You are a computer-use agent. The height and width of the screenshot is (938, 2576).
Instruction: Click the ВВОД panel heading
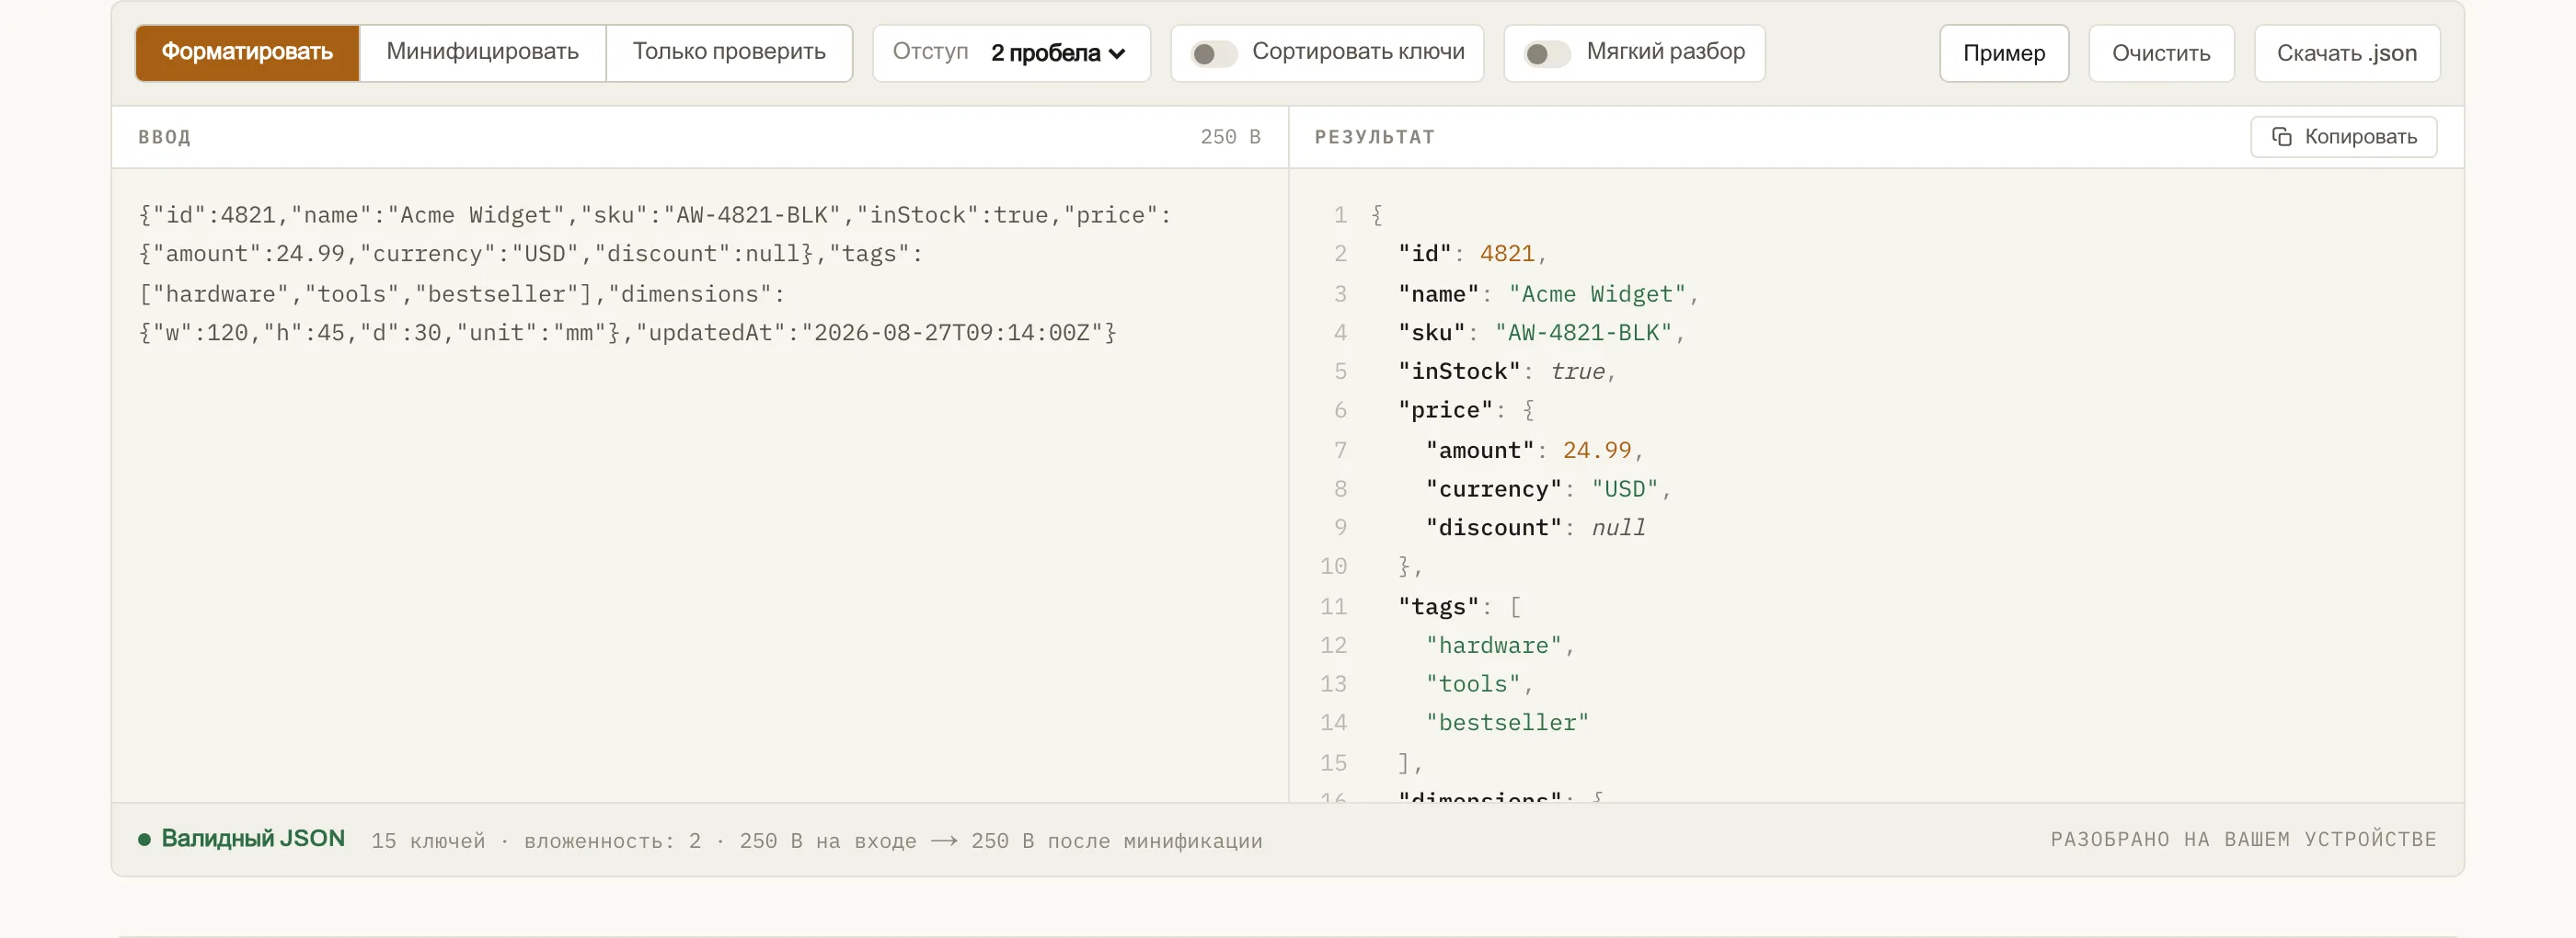tap(164, 137)
